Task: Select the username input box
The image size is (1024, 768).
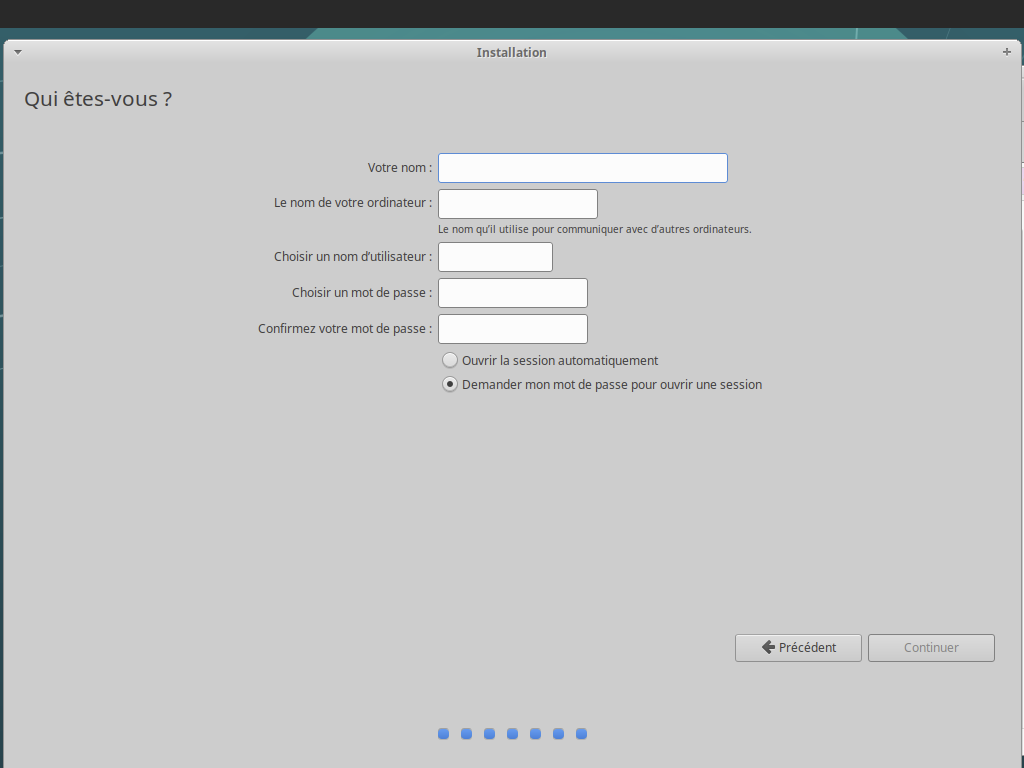Action: (x=495, y=257)
